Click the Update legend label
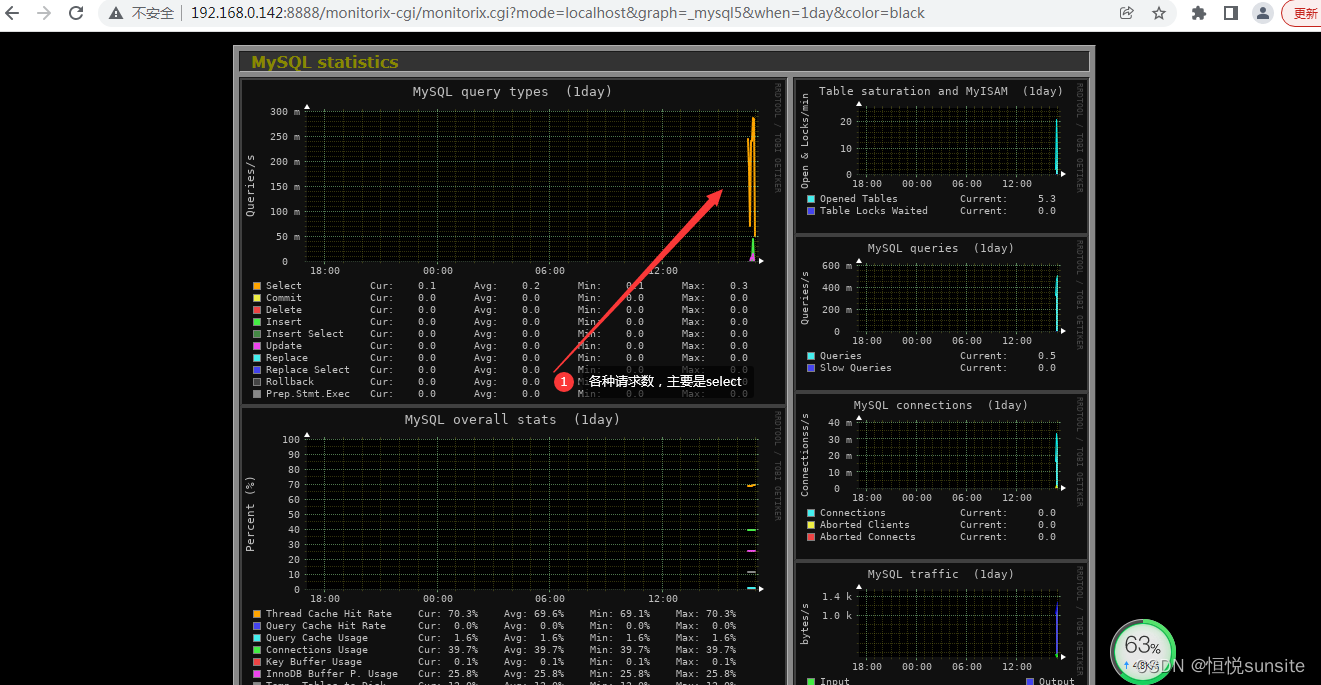Viewport: 1321px width, 685px height. pyautogui.click(x=284, y=346)
